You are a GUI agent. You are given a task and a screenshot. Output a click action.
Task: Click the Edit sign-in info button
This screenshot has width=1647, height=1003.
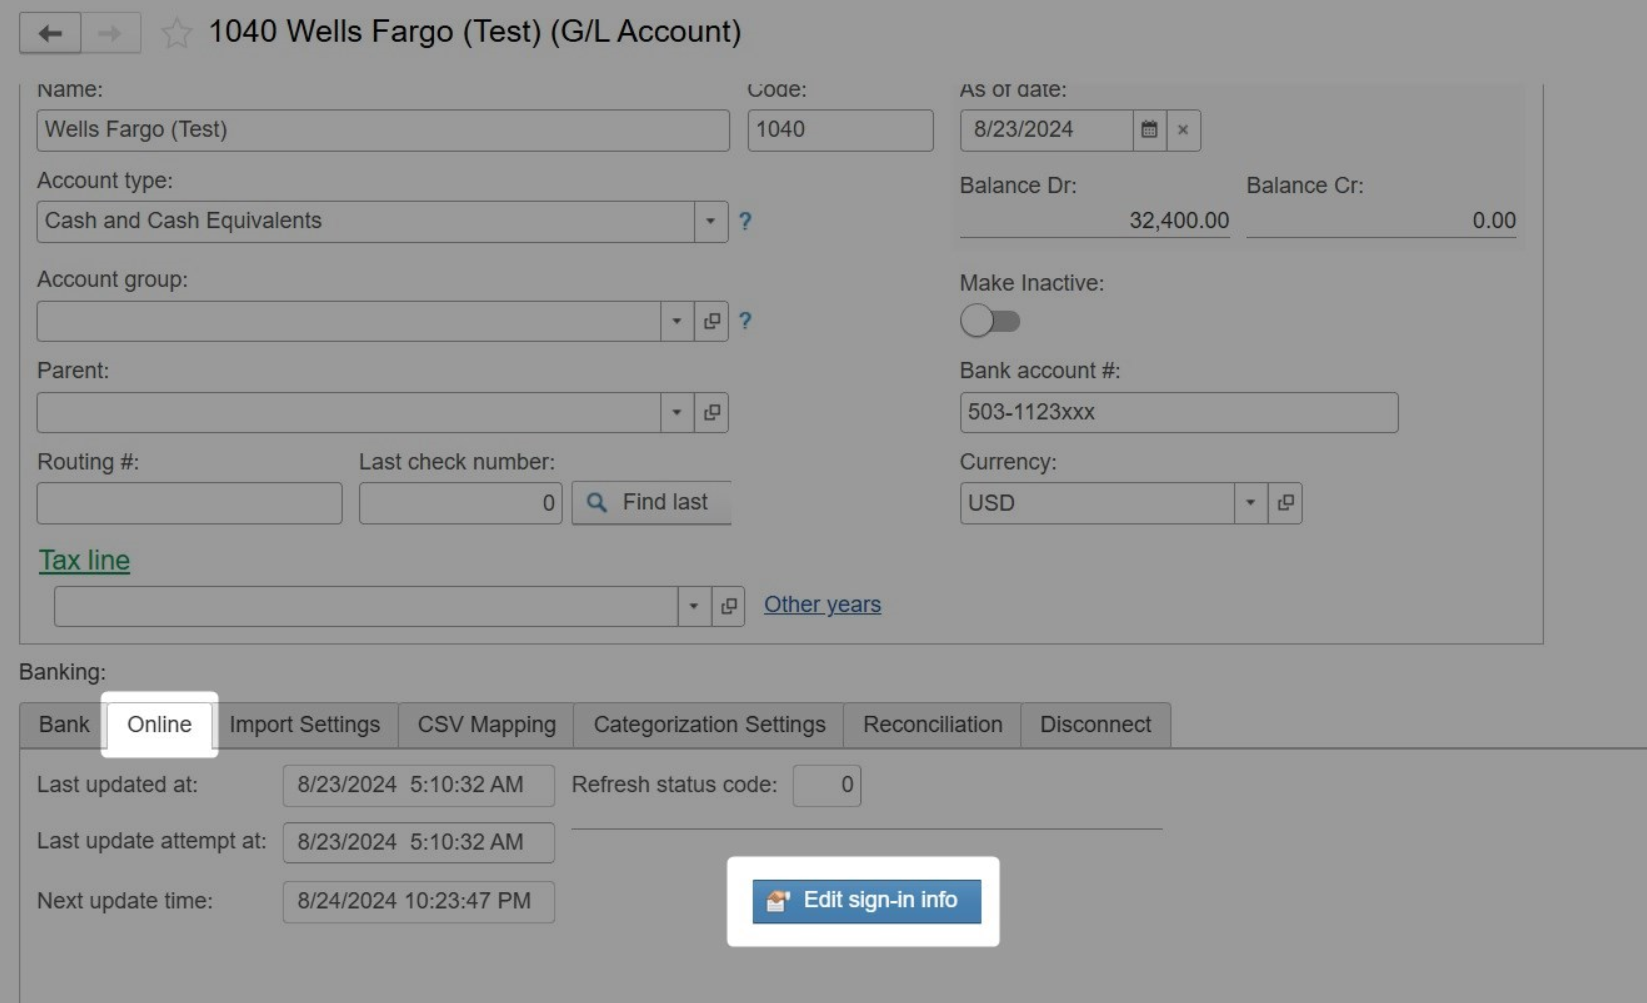click(866, 901)
